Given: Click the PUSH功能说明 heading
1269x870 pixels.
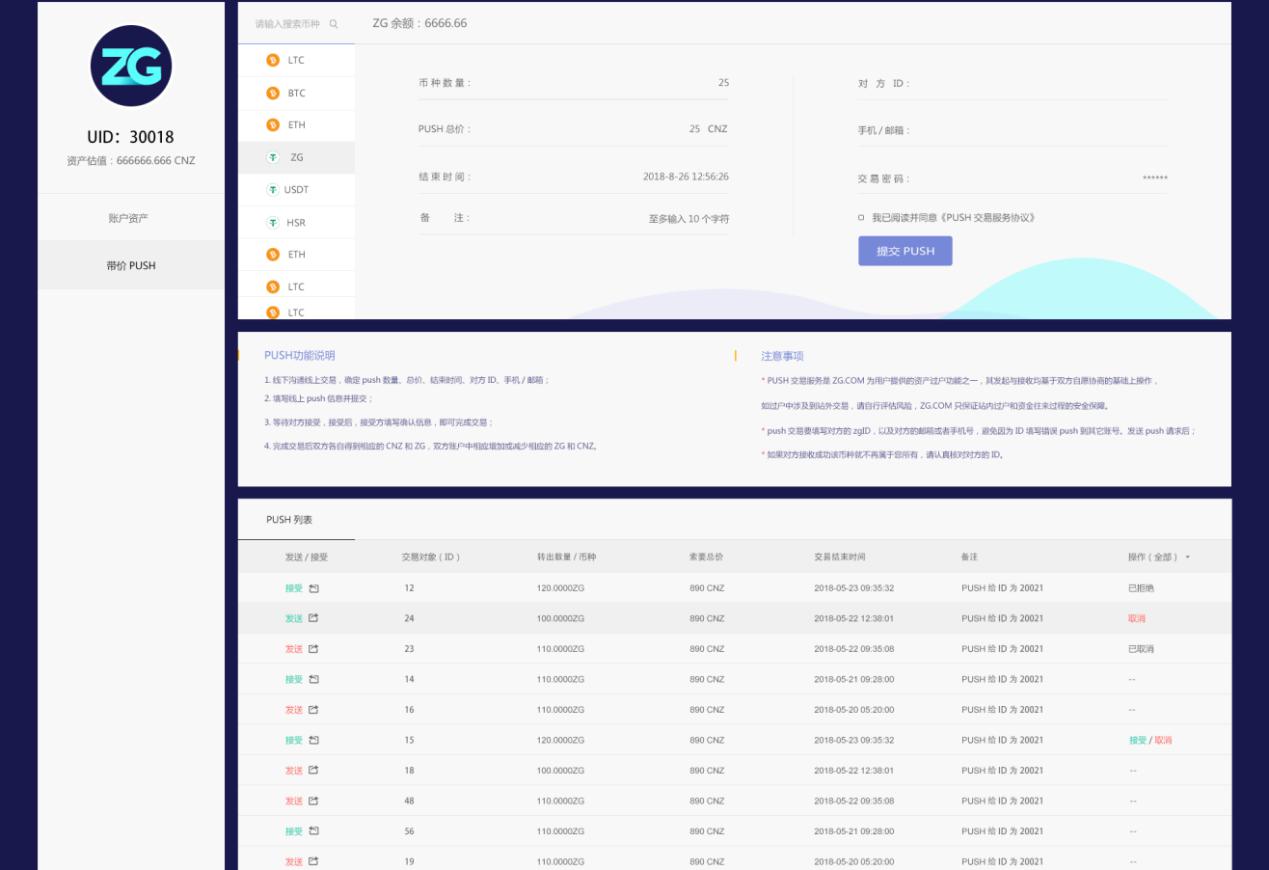Looking at the screenshot, I should 300,356.
